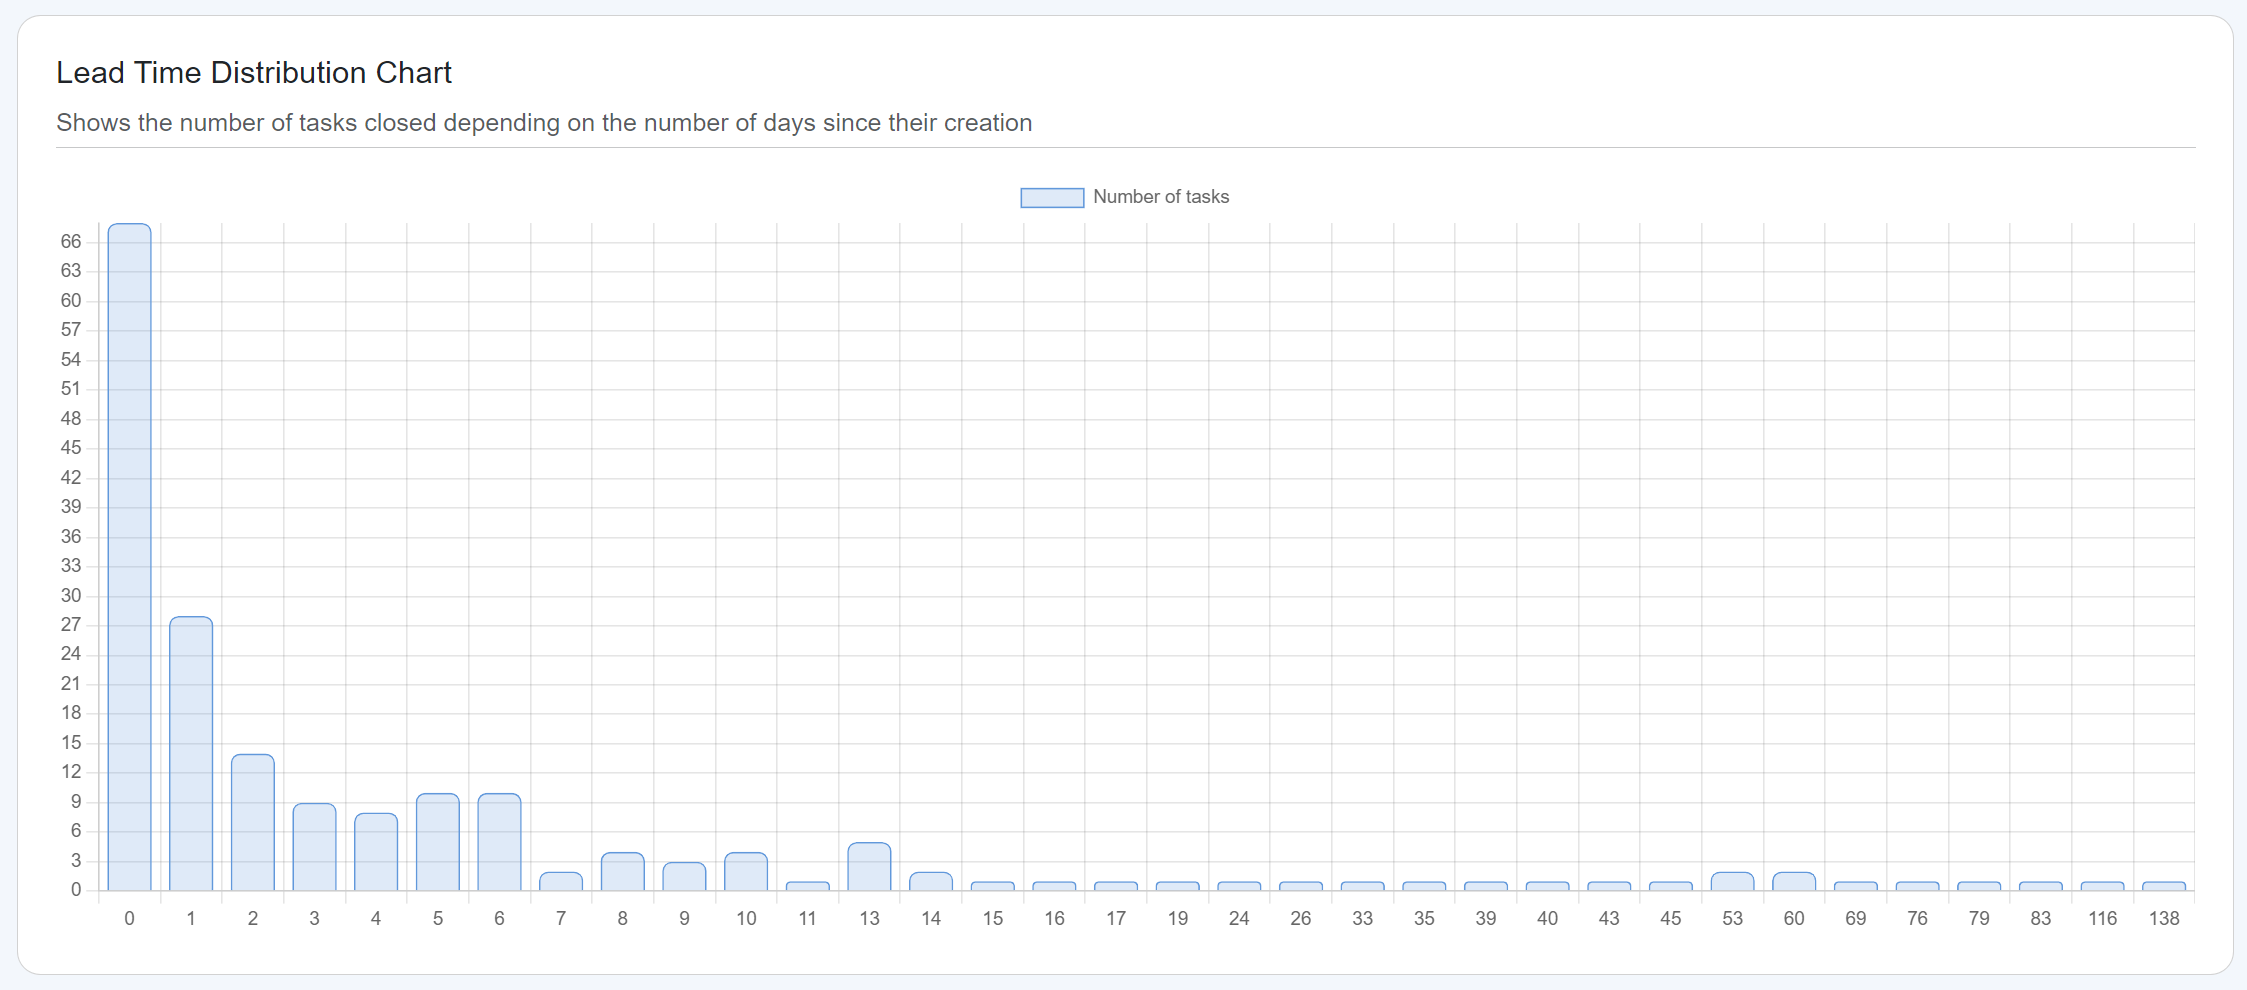Toggle the "Number of tasks" legend label

[1160, 197]
